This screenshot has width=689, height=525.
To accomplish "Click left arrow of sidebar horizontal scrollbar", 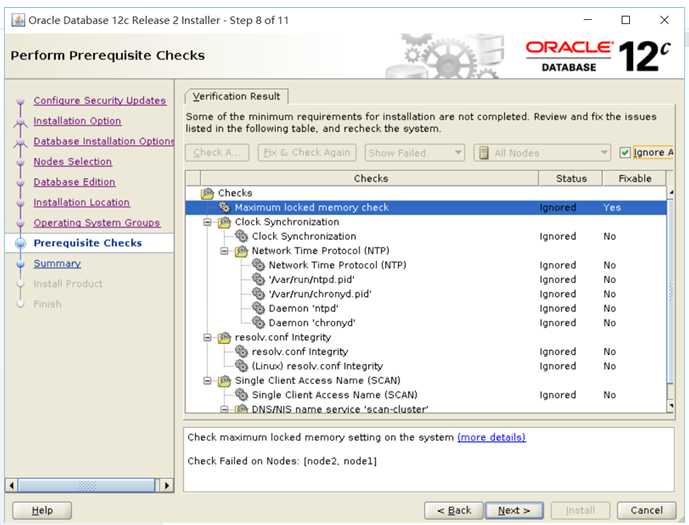I will tap(12, 485).
